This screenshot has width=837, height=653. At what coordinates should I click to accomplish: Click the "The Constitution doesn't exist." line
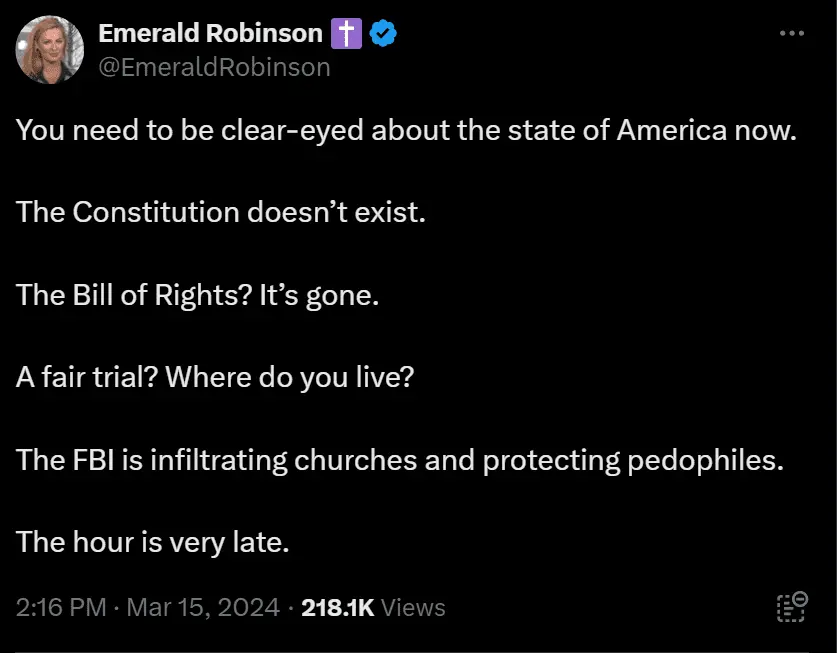(x=221, y=213)
